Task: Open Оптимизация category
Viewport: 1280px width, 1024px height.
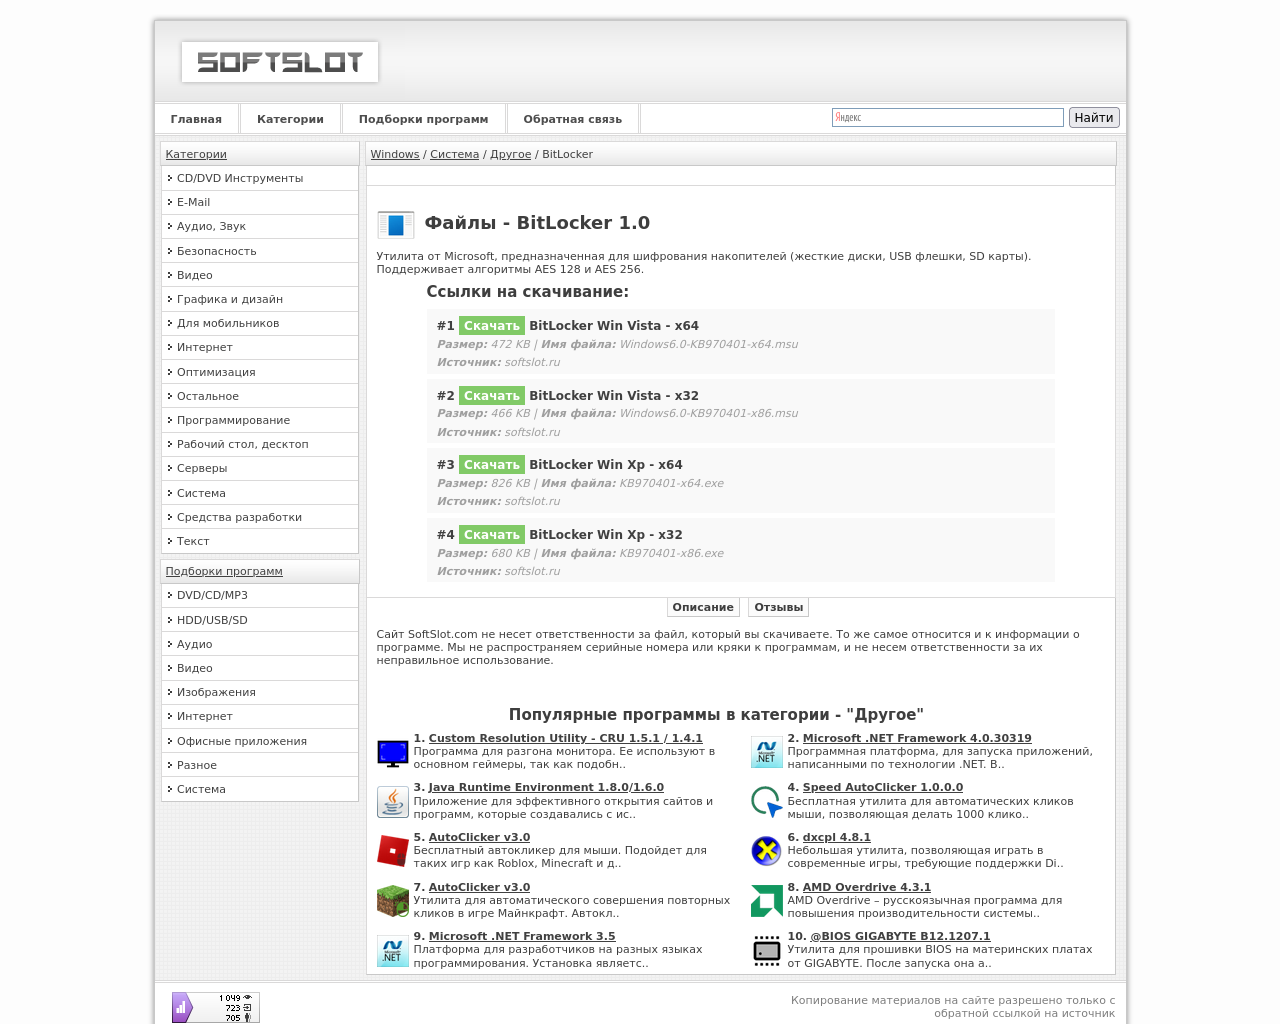Action: [260, 372]
